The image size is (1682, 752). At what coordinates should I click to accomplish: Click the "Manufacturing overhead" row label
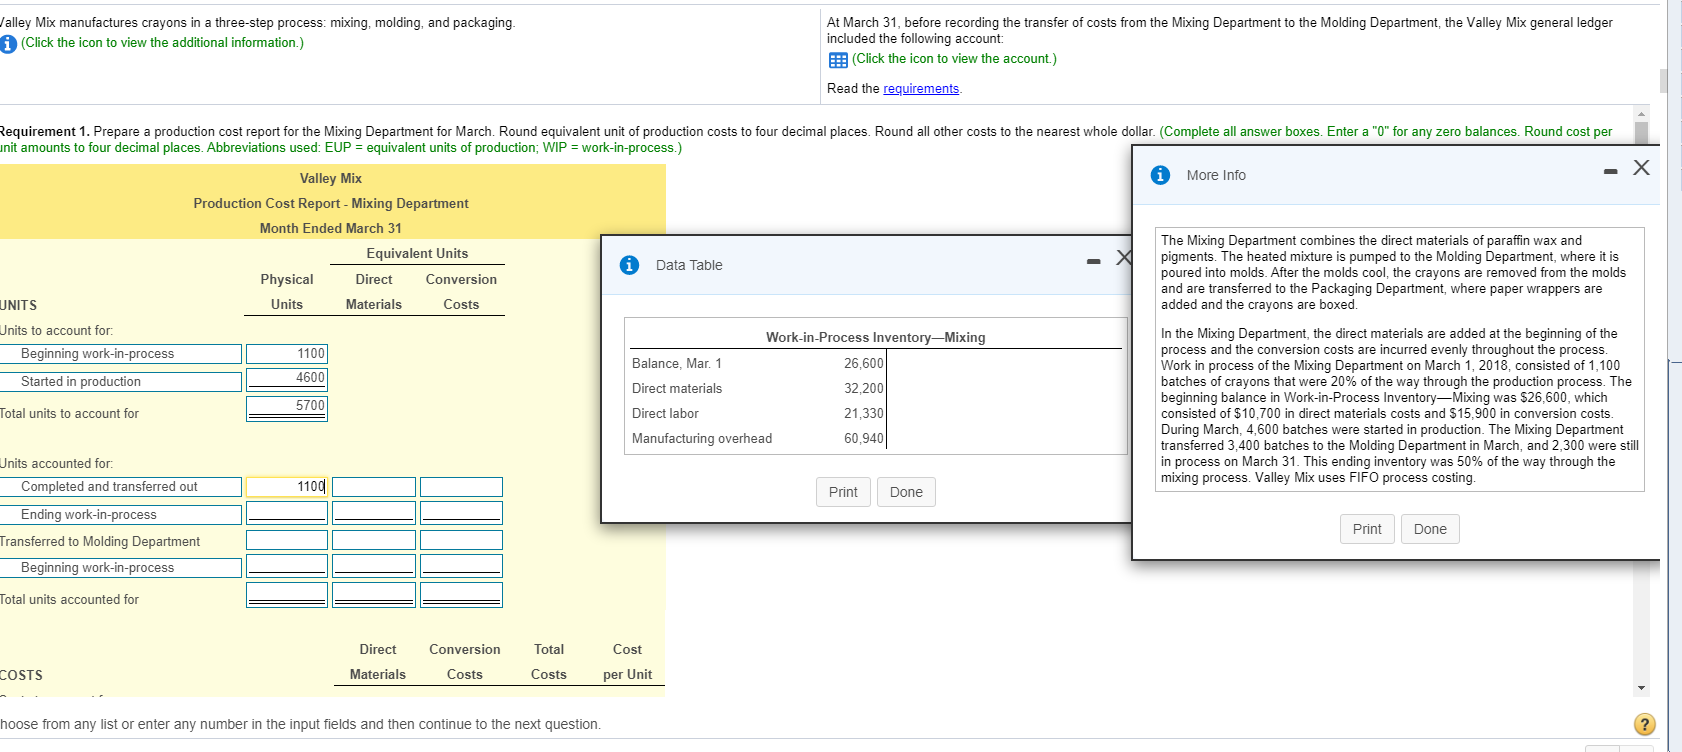point(702,439)
